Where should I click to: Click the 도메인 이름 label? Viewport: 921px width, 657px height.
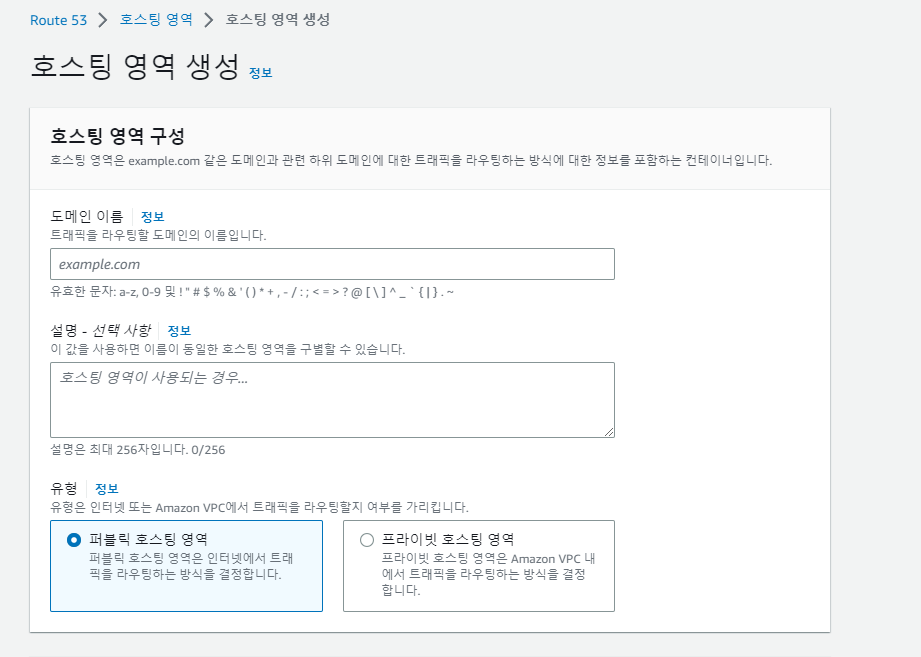click(87, 217)
